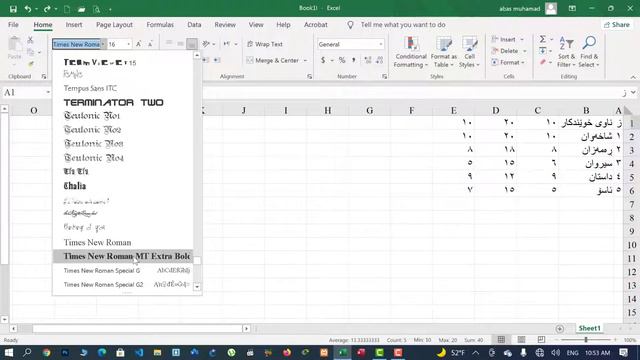Expand the Merge & Center dropdown arrow
Viewport: 640px width, 360px height.
click(x=305, y=60)
